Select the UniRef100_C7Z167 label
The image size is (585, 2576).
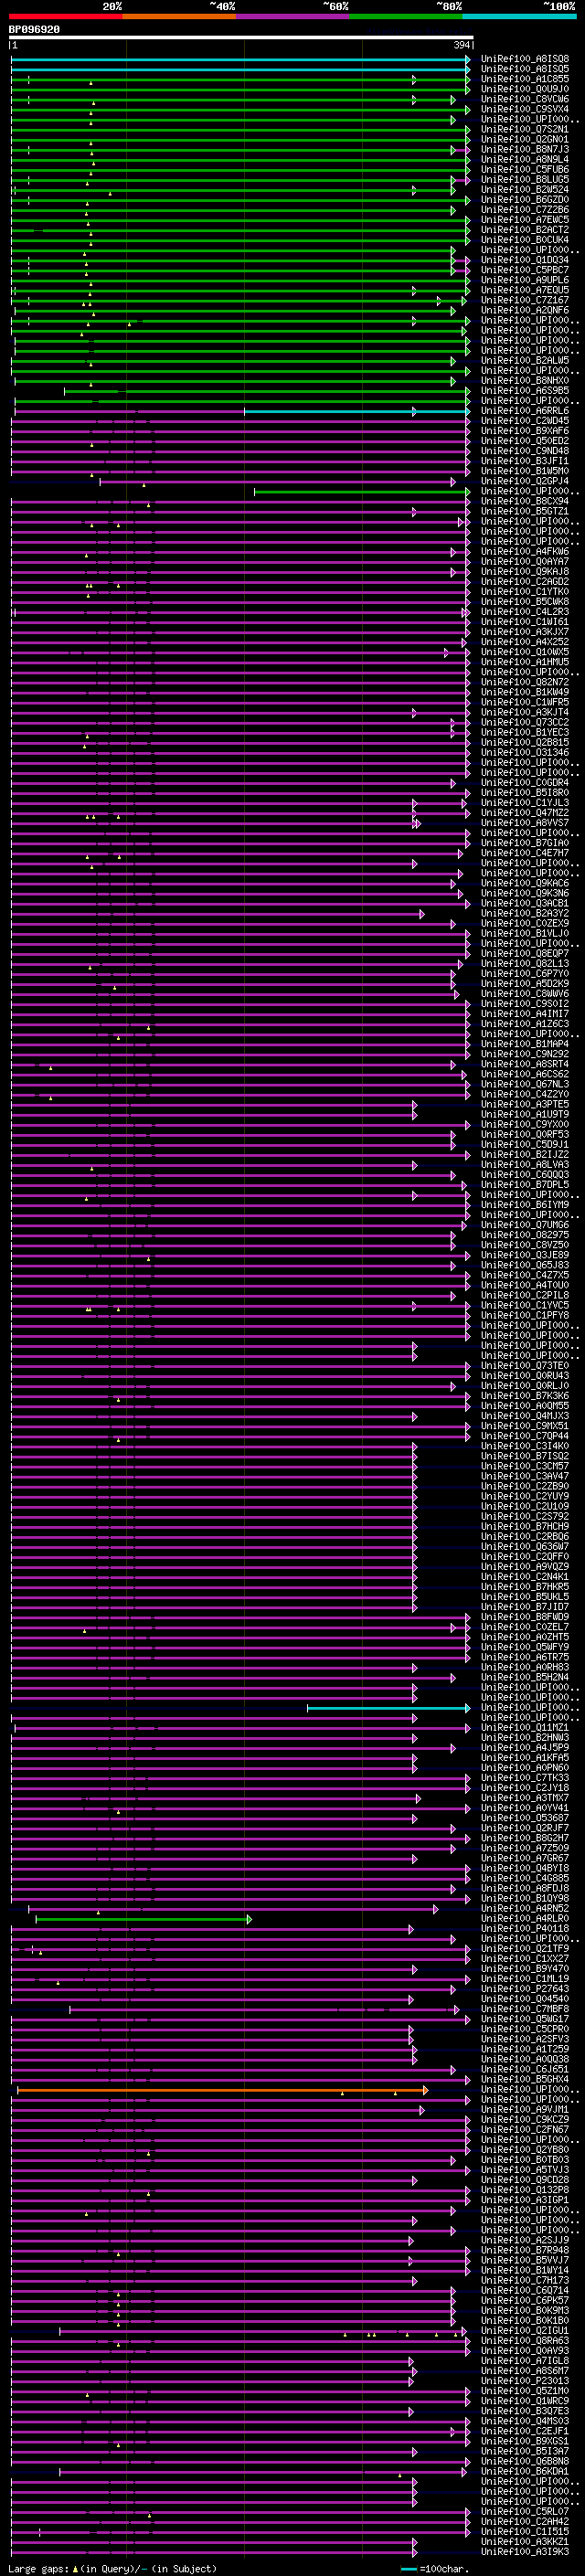tap(524, 300)
